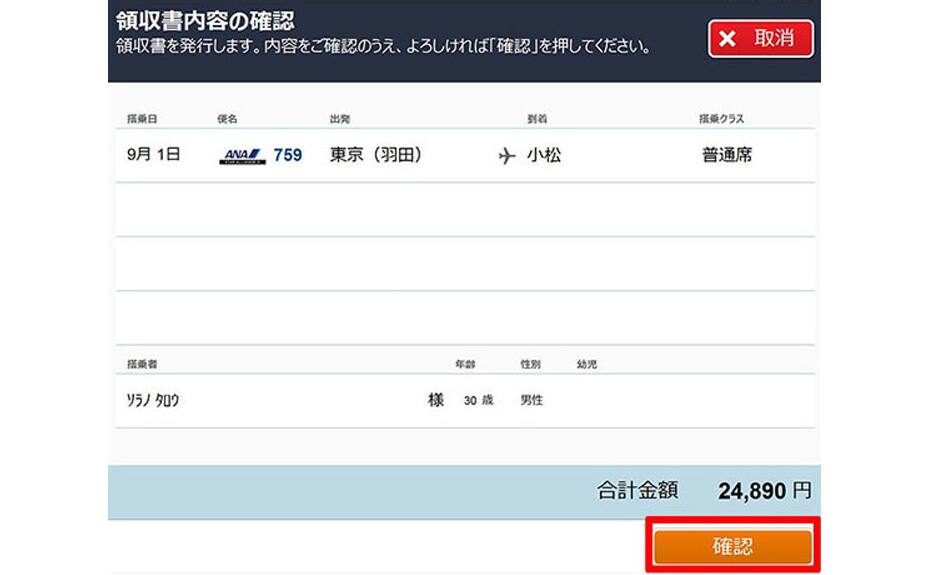Click the 領収書内容の確認 heading

(205, 21)
